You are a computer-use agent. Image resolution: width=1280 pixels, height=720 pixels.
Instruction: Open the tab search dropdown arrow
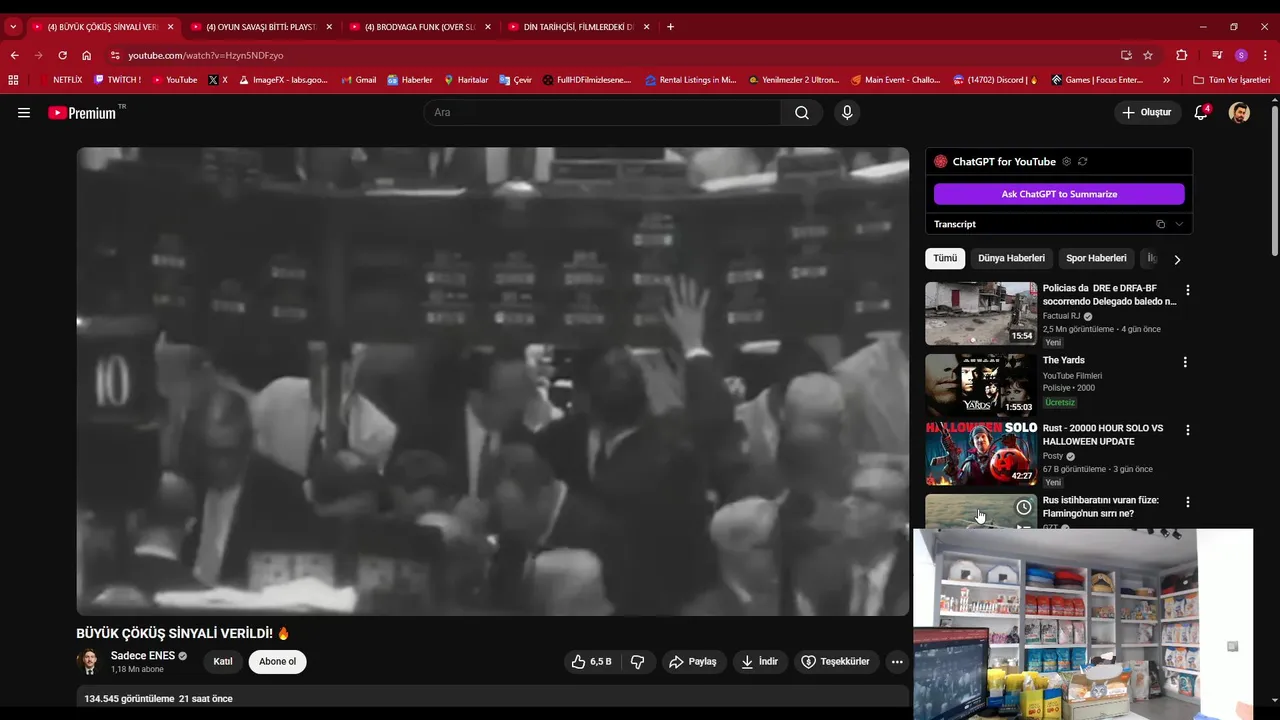[x=13, y=27]
